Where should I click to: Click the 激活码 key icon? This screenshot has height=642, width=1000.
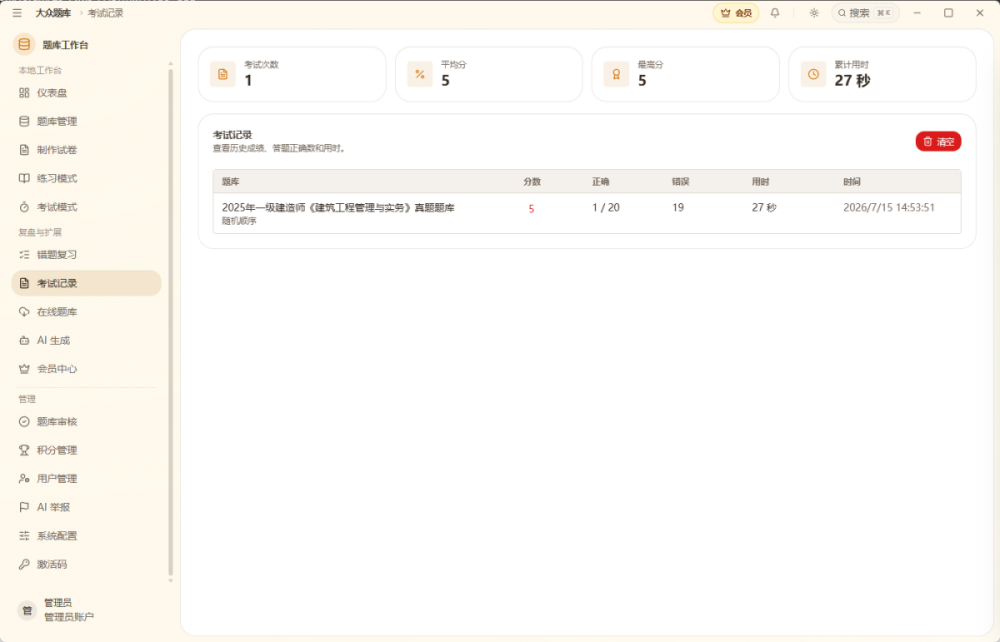click(24, 564)
